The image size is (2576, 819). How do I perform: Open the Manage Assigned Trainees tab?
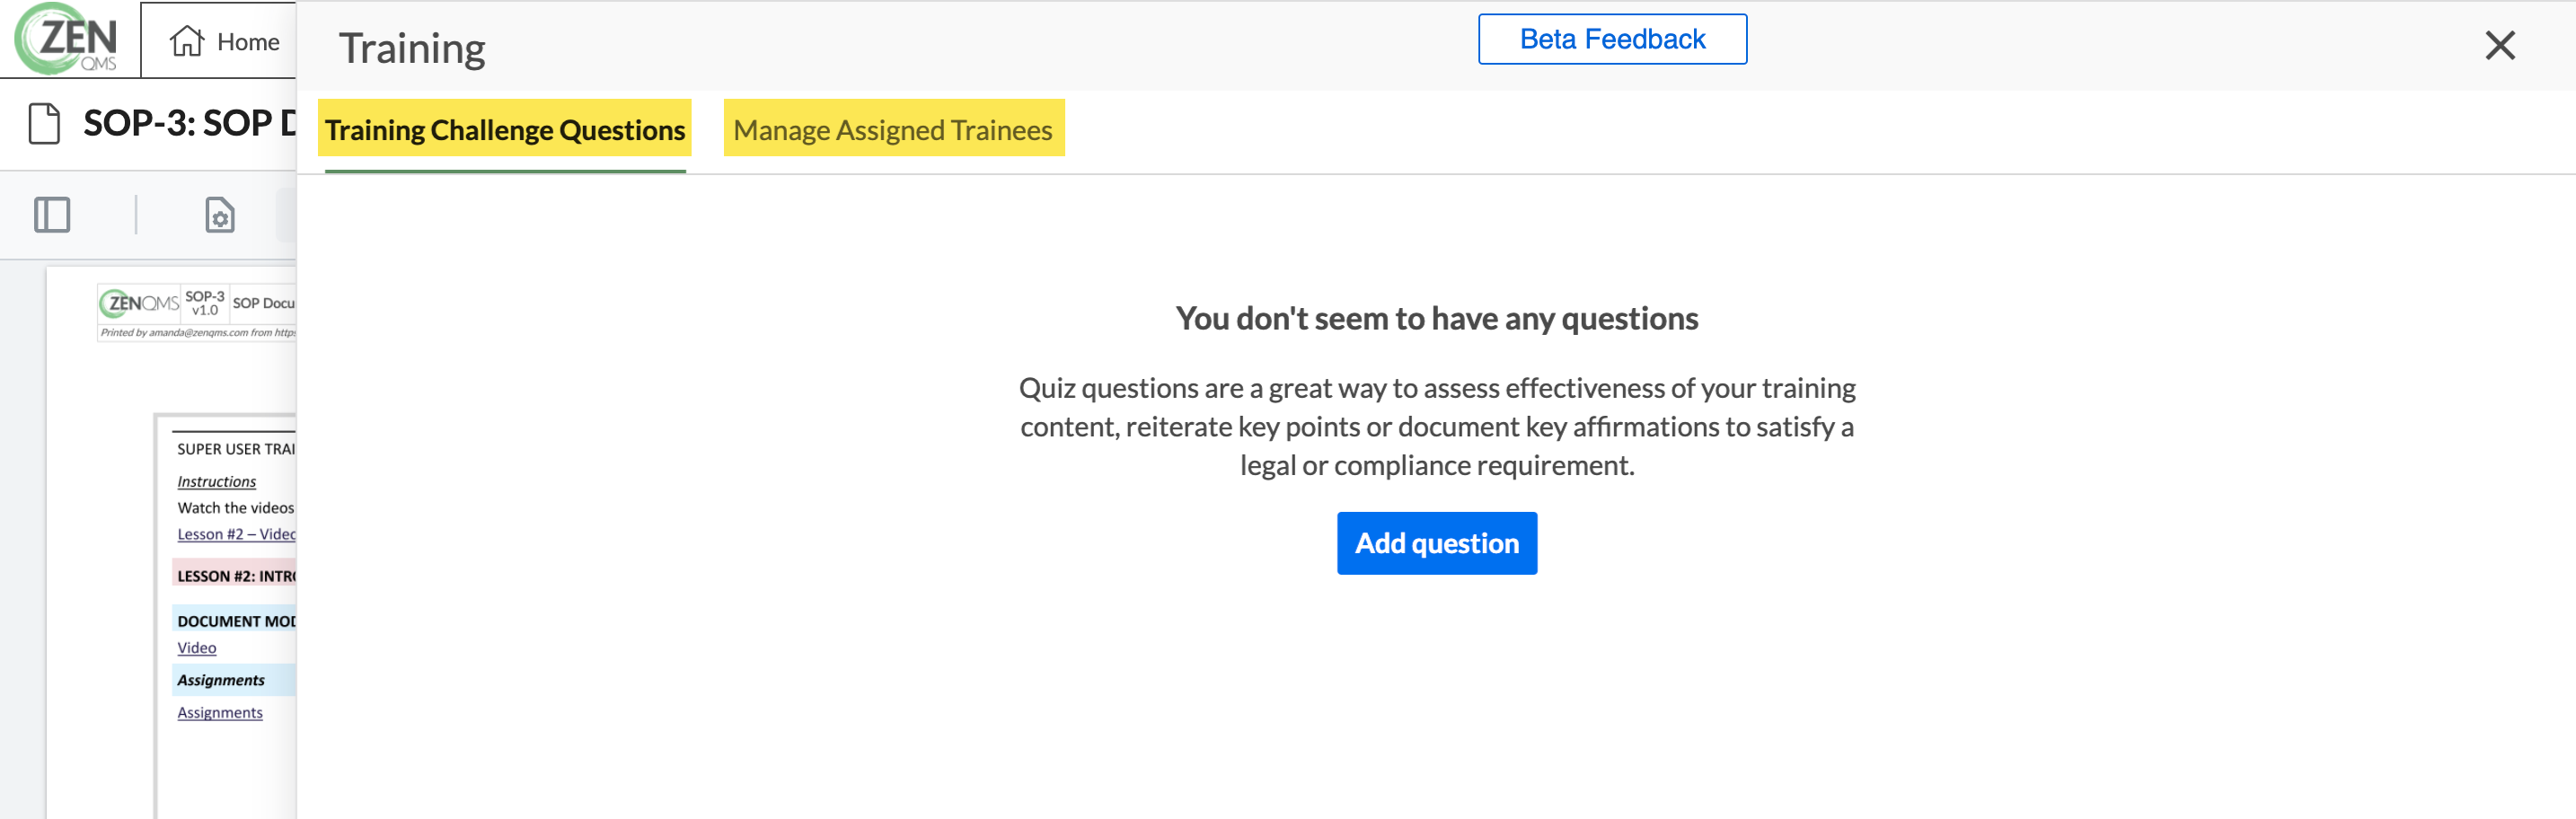click(893, 130)
